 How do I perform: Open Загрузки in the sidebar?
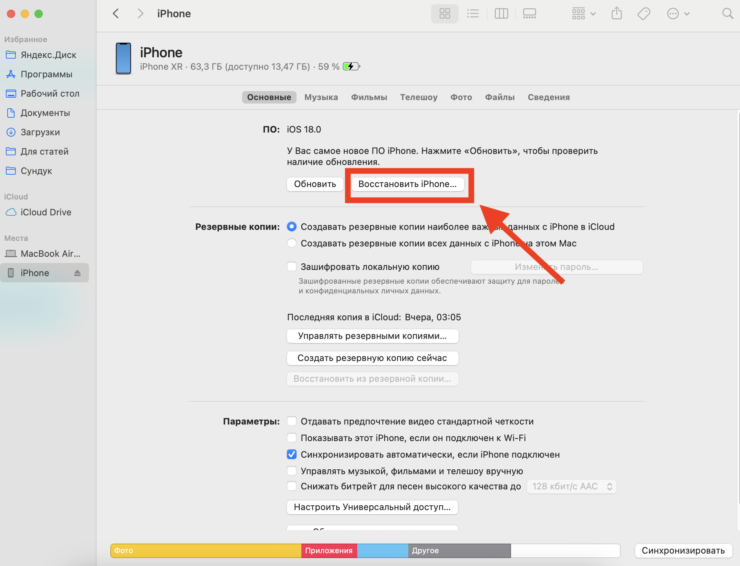pyautogui.click(x=33, y=132)
